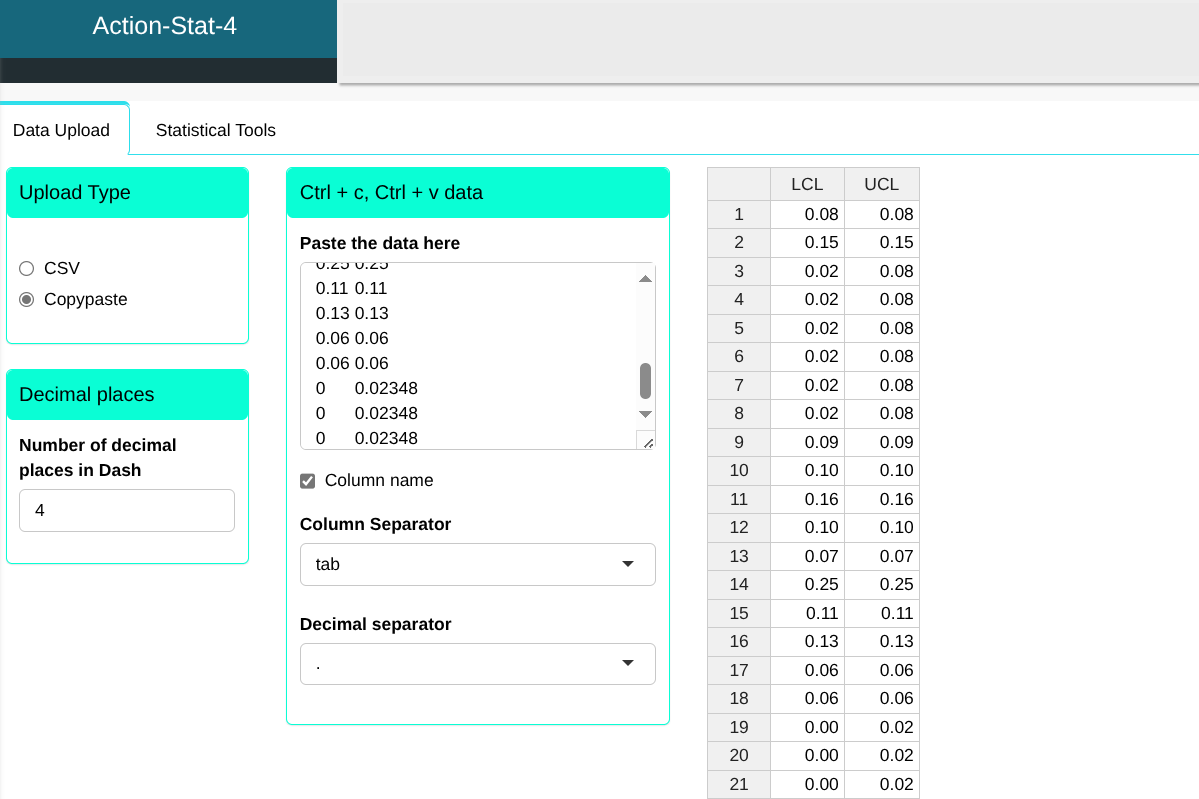Click the UCL cell in row 3

881,271
